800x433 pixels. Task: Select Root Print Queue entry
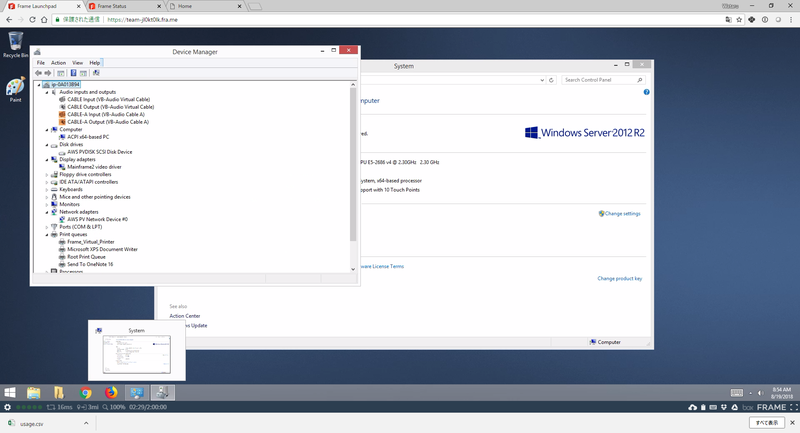click(86, 257)
